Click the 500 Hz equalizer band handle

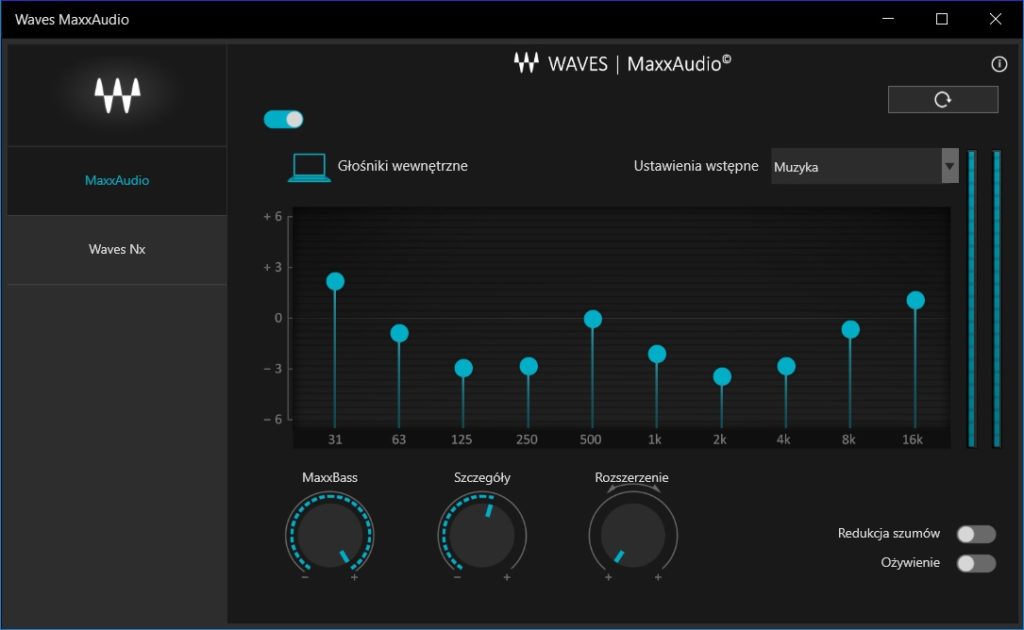coord(593,319)
